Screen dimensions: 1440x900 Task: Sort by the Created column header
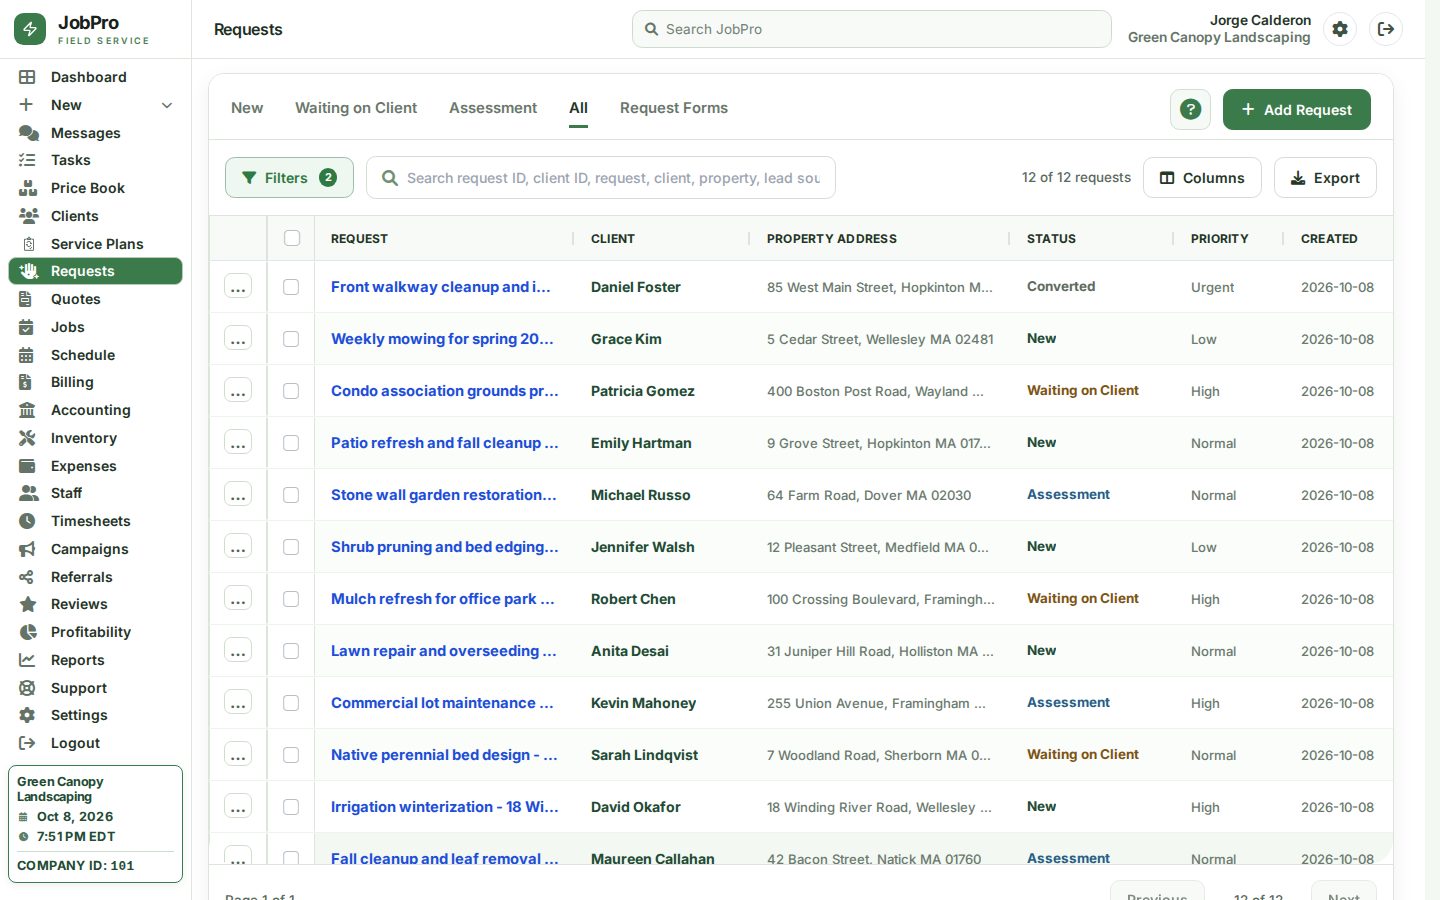click(1329, 239)
